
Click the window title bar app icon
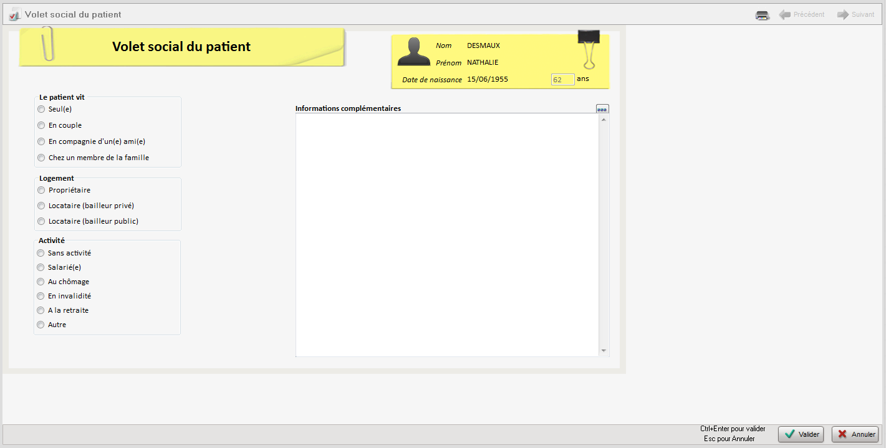click(14, 15)
